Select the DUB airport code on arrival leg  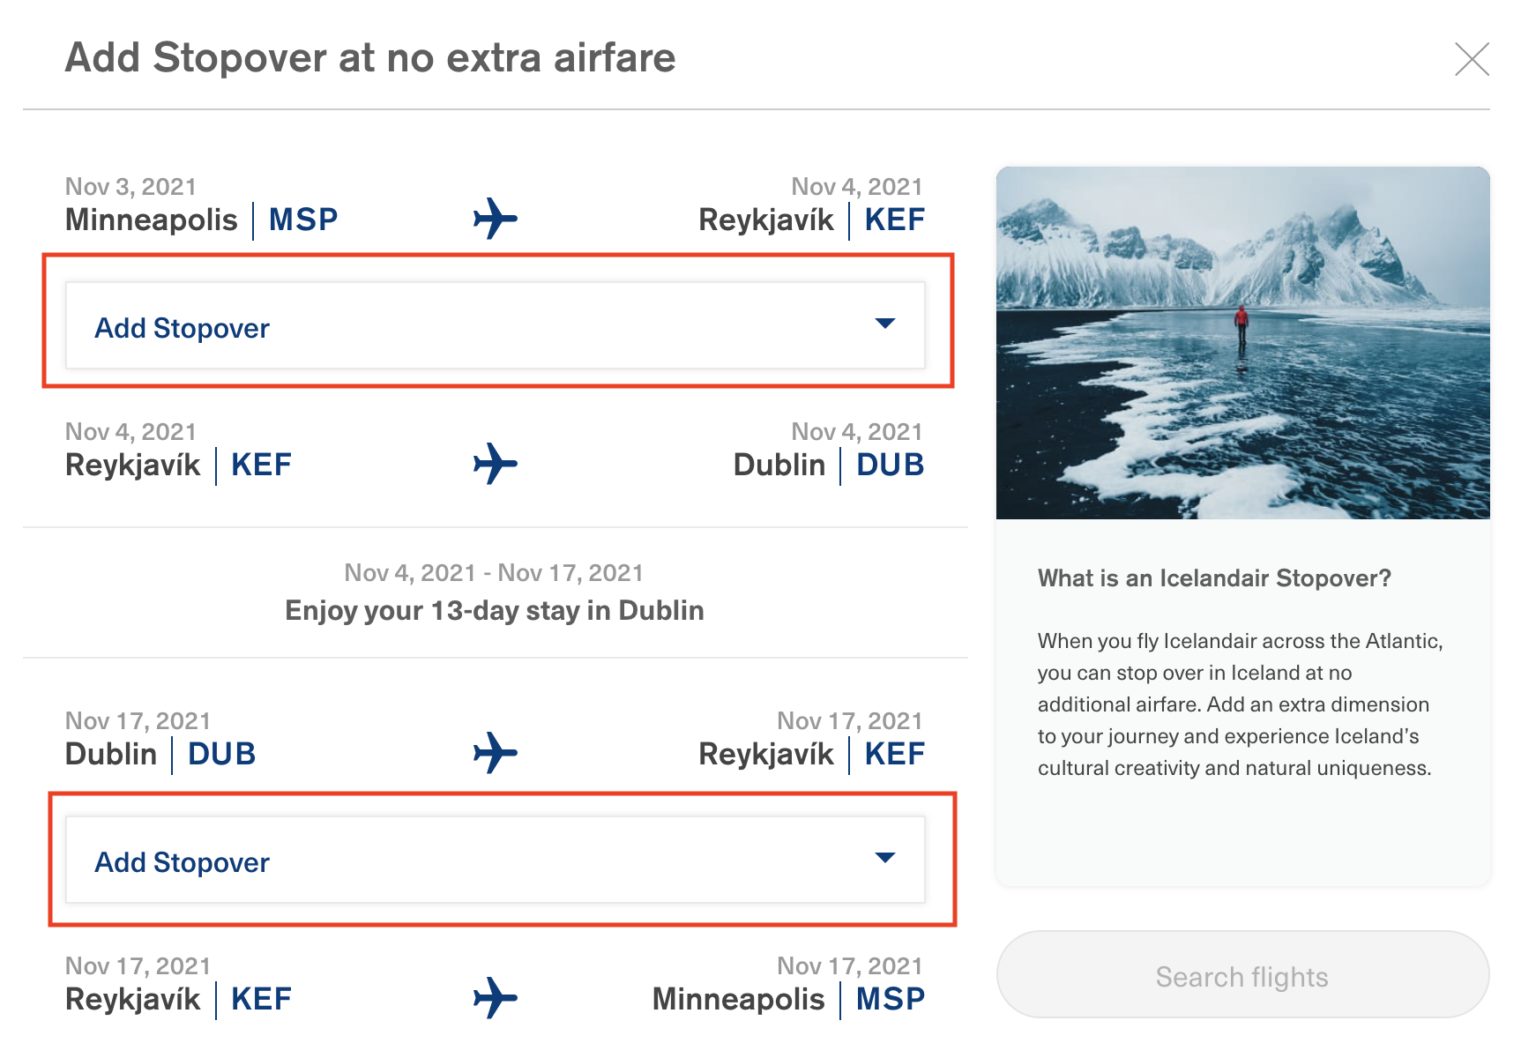click(889, 463)
